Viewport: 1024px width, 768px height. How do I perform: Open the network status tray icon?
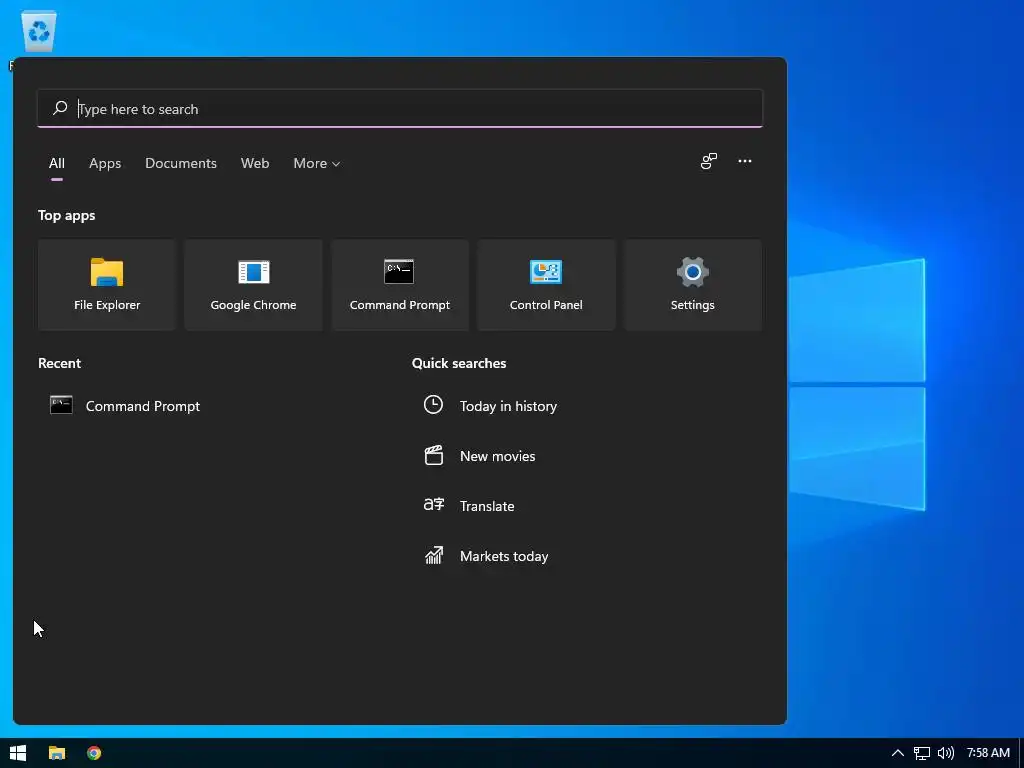point(921,753)
